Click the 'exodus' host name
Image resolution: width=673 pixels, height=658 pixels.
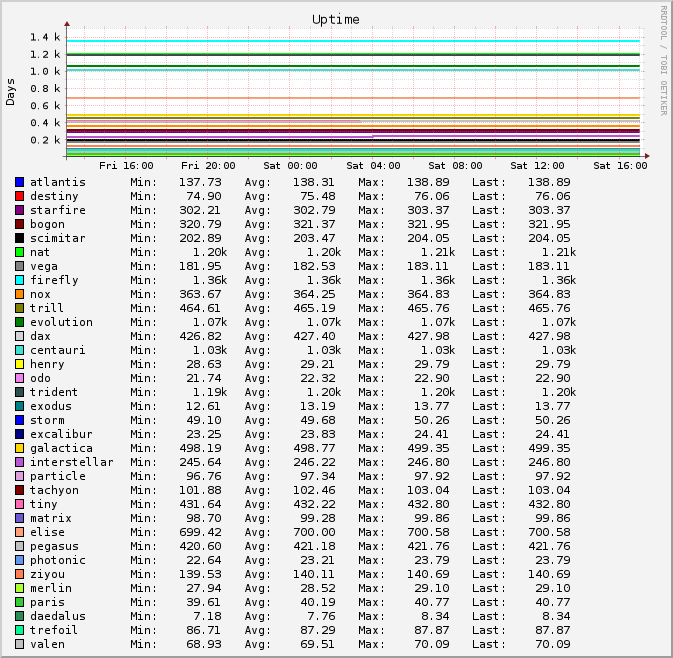point(51,406)
